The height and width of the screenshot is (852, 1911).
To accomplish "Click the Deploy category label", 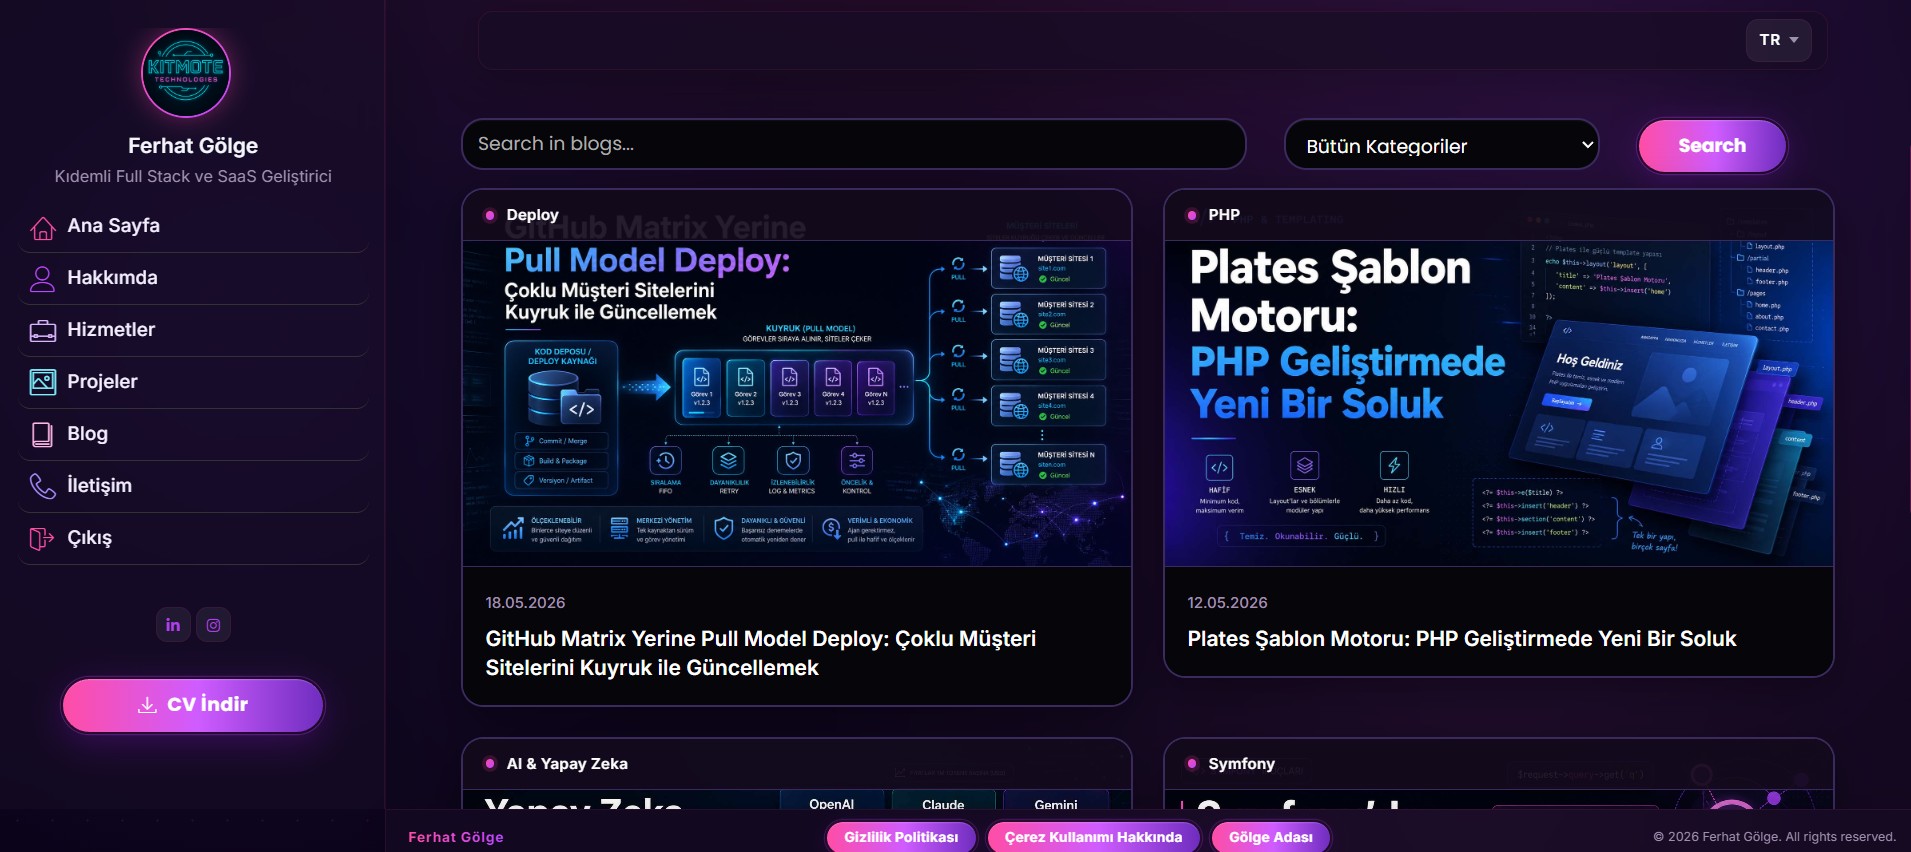I will (532, 215).
